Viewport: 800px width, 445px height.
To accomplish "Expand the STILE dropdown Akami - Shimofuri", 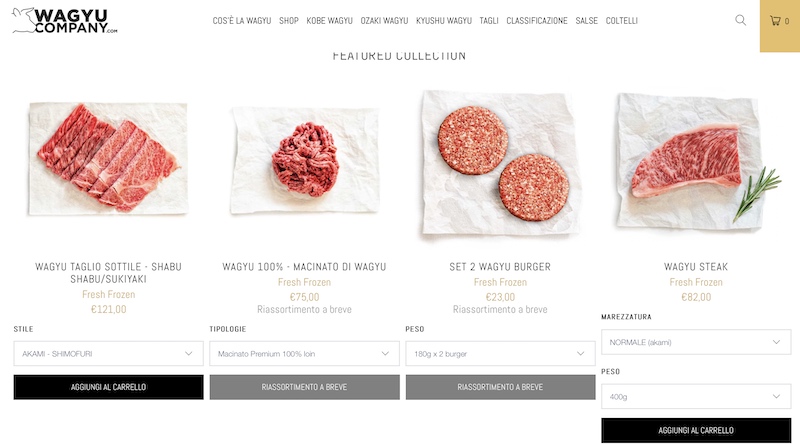I will 109,354.
